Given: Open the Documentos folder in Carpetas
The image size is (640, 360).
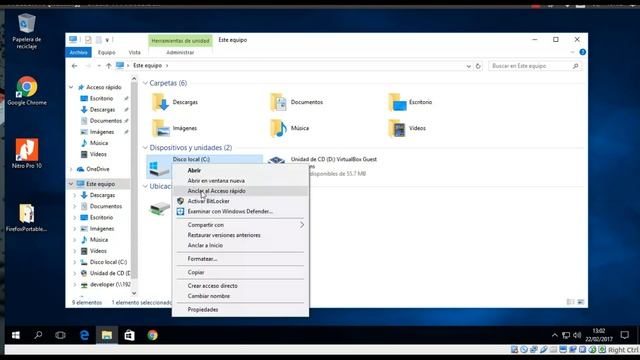Looking at the screenshot, I should pos(296,102).
